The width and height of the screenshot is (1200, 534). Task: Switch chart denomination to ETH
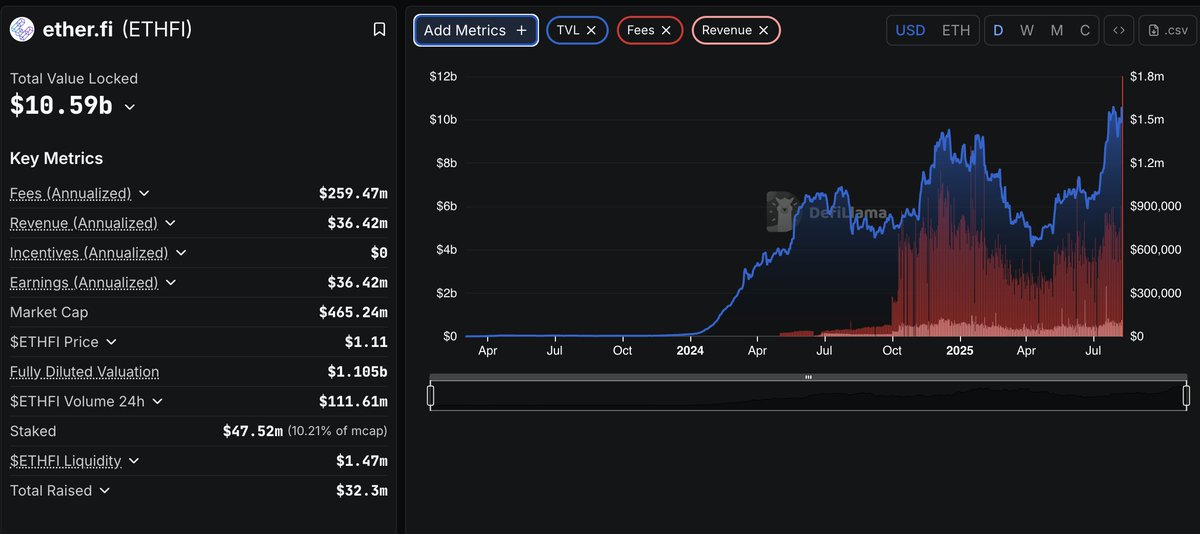956,30
